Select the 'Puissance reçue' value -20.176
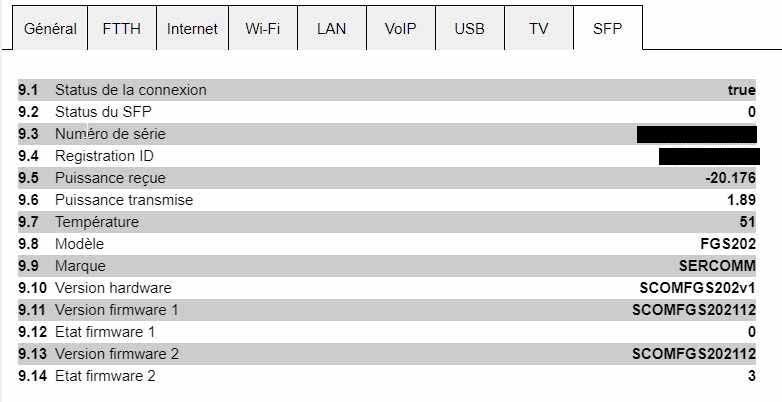This screenshot has width=782, height=402. [730, 178]
